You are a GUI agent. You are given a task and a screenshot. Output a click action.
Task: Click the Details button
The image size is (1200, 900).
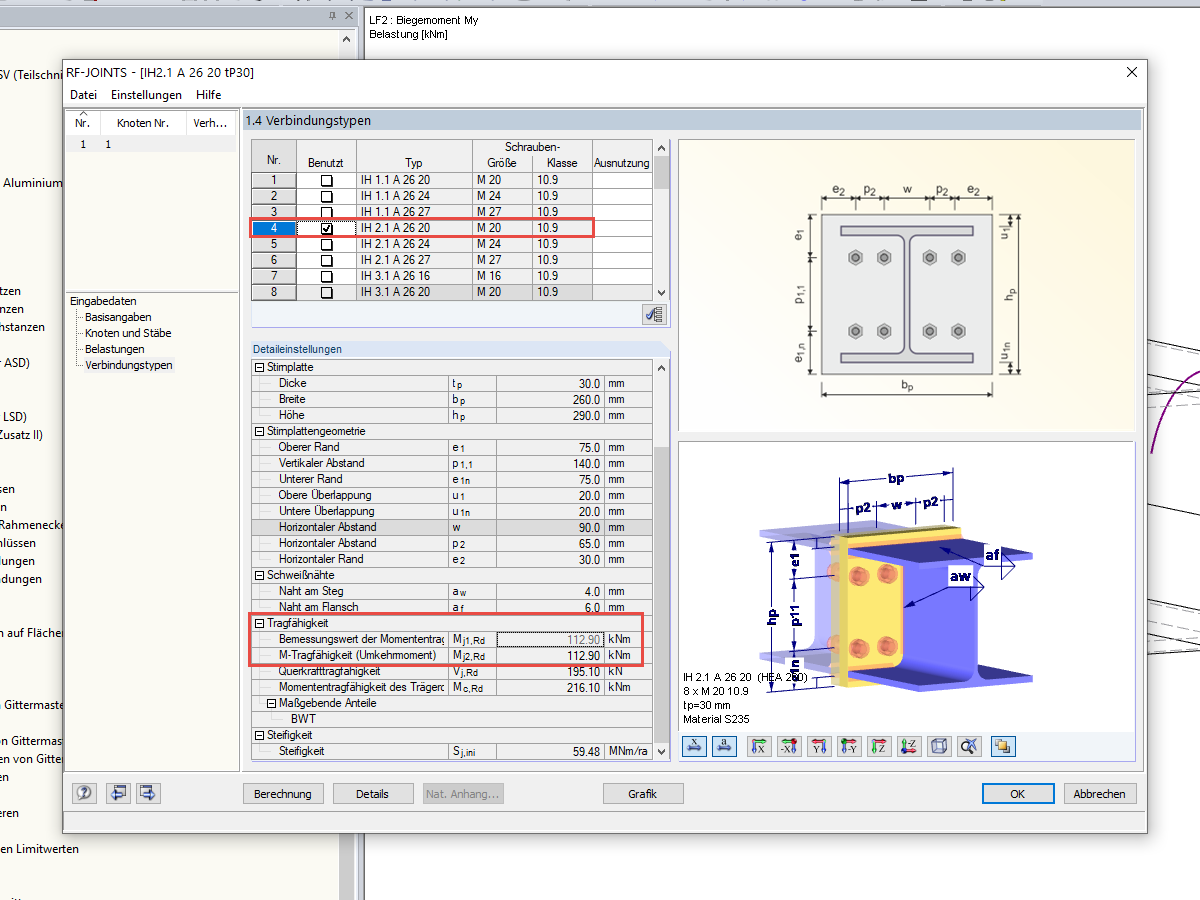click(372, 793)
